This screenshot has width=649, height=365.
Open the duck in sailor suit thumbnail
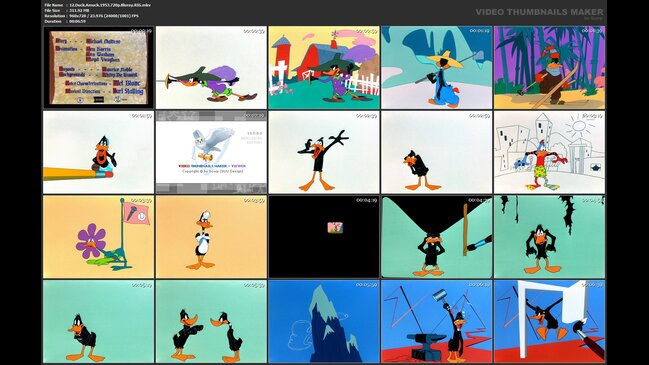(x=211, y=237)
